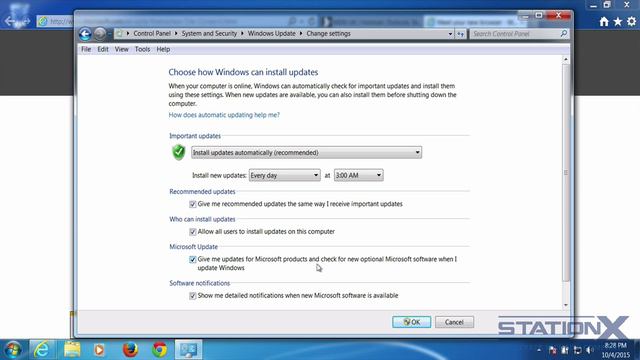Click System and Security in breadcrumb
This screenshot has width=640, height=360.
tap(209, 33)
